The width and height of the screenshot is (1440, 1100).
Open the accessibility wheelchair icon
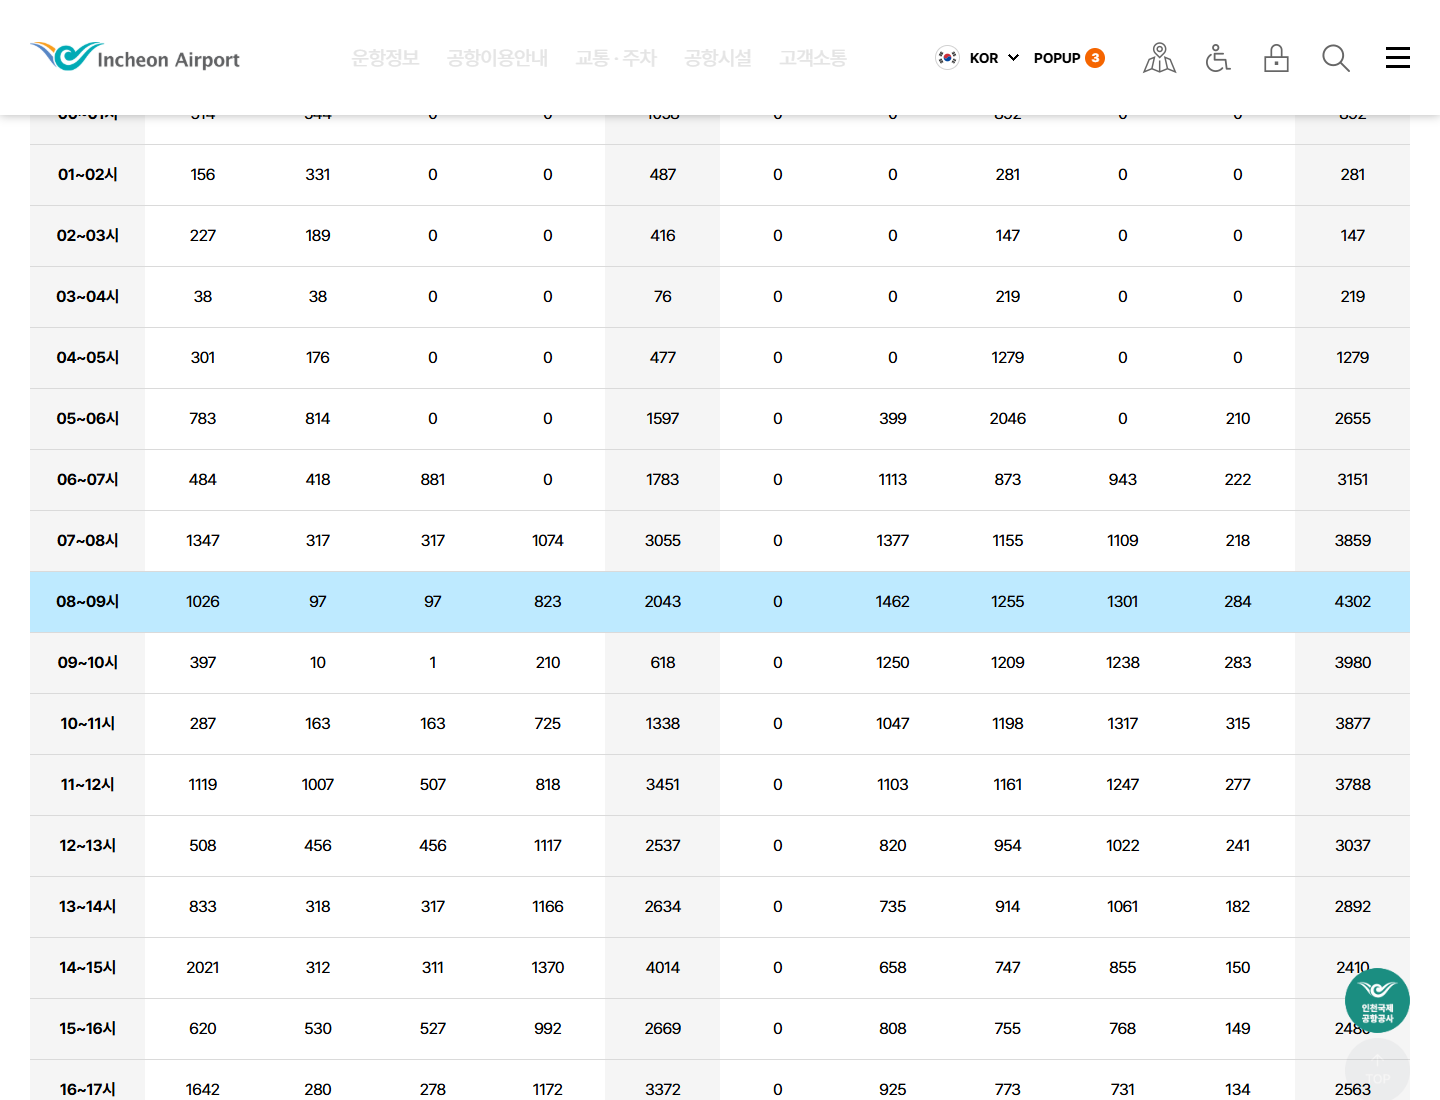coord(1218,58)
